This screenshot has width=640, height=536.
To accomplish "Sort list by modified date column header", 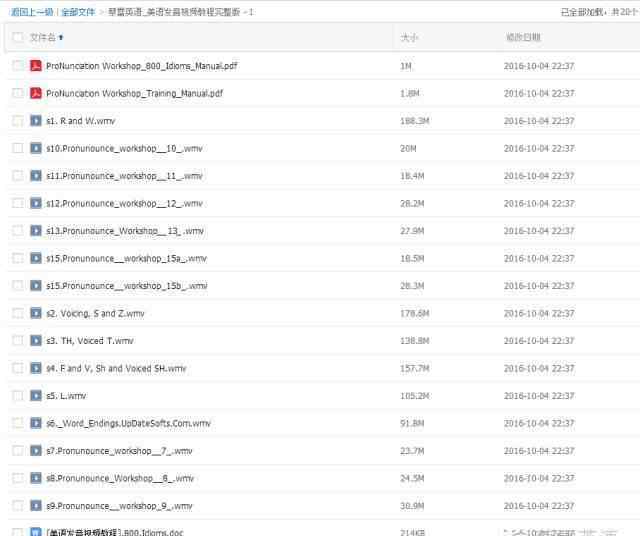I will point(522,38).
